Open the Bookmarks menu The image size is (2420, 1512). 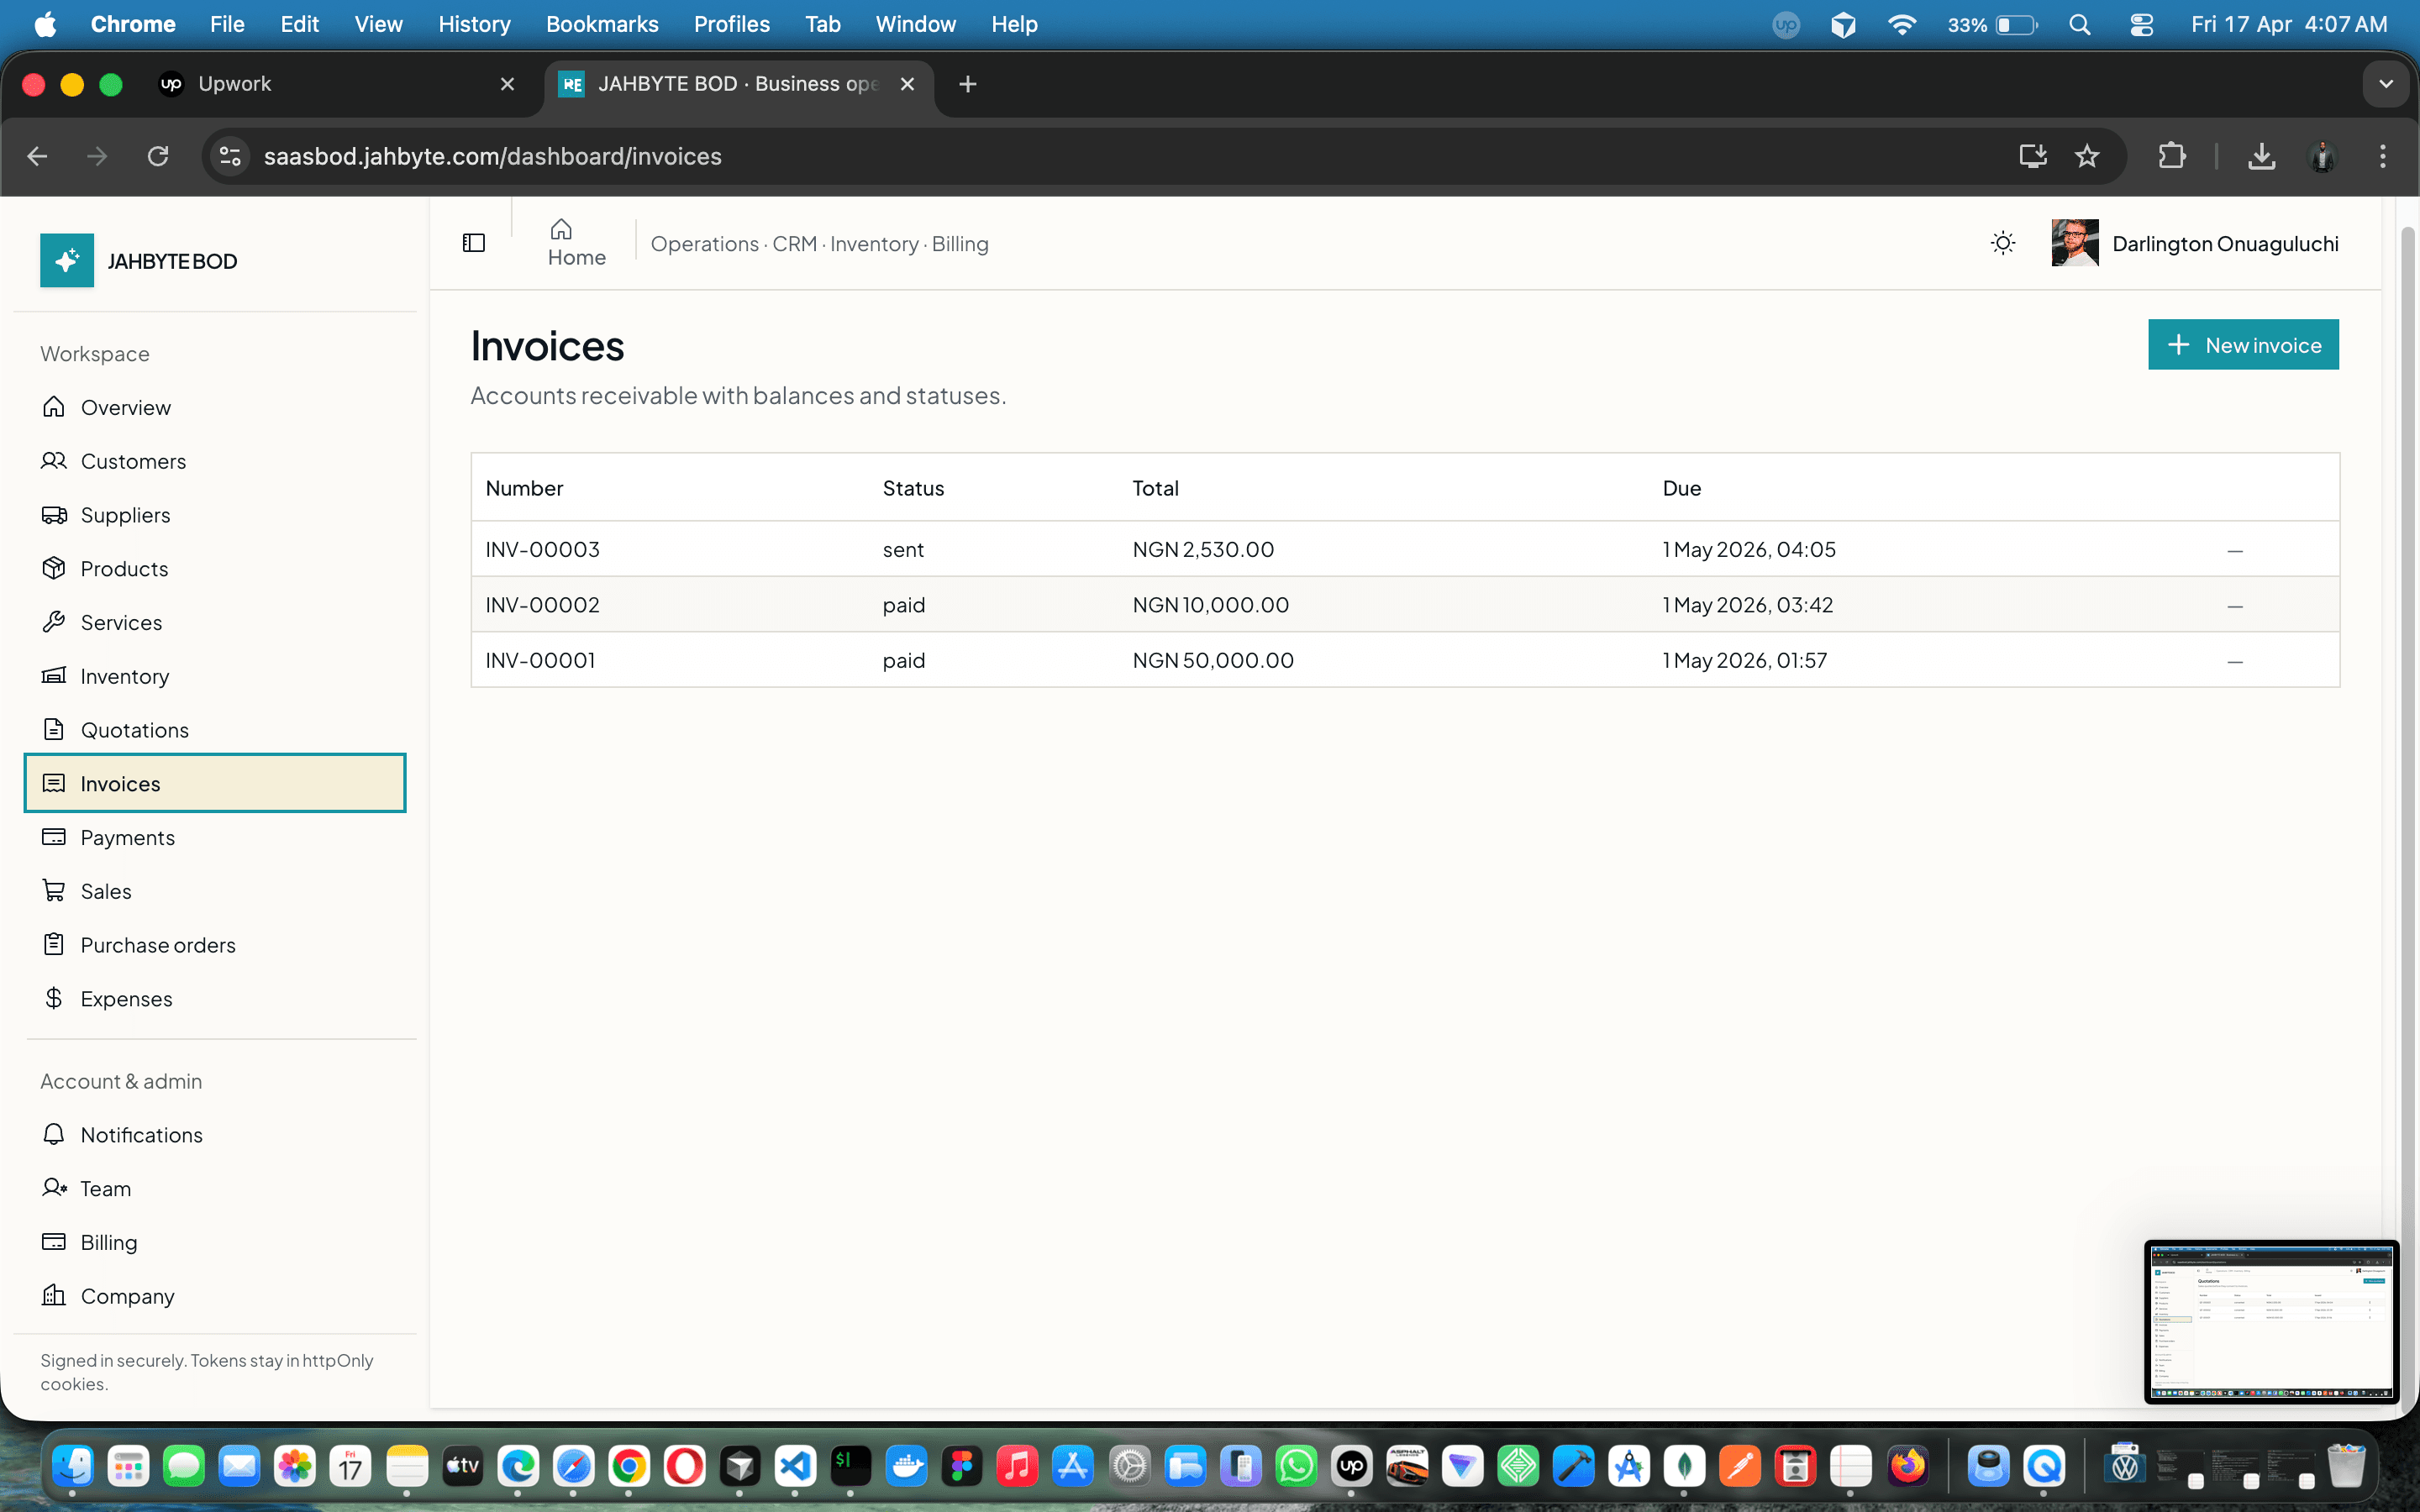click(602, 24)
